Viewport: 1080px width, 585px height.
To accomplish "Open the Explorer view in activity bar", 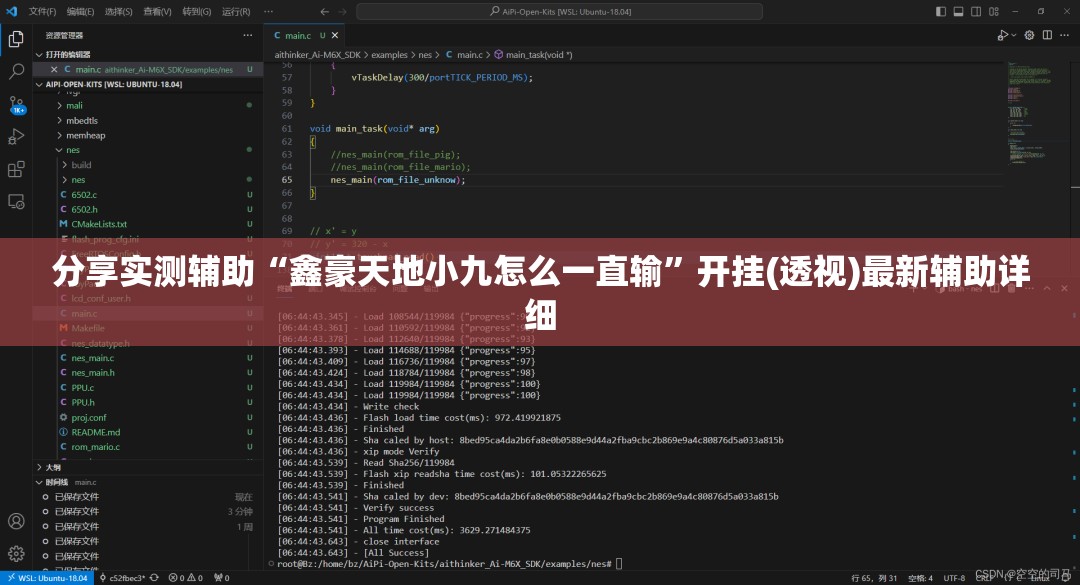I will tap(16, 39).
